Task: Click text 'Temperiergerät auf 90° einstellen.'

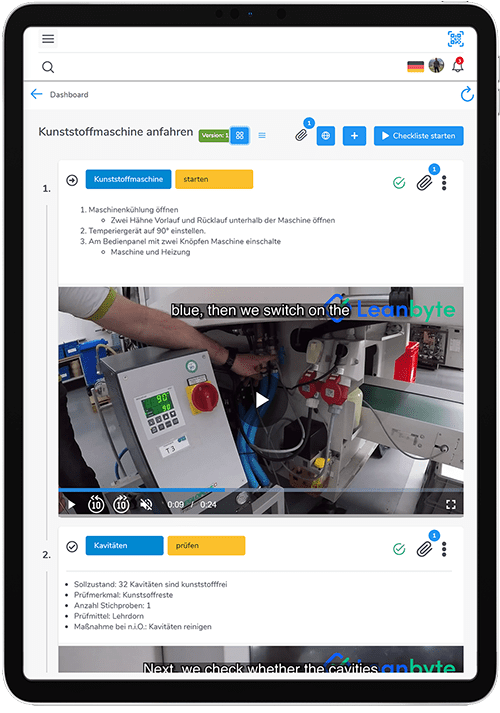Action: [147, 231]
